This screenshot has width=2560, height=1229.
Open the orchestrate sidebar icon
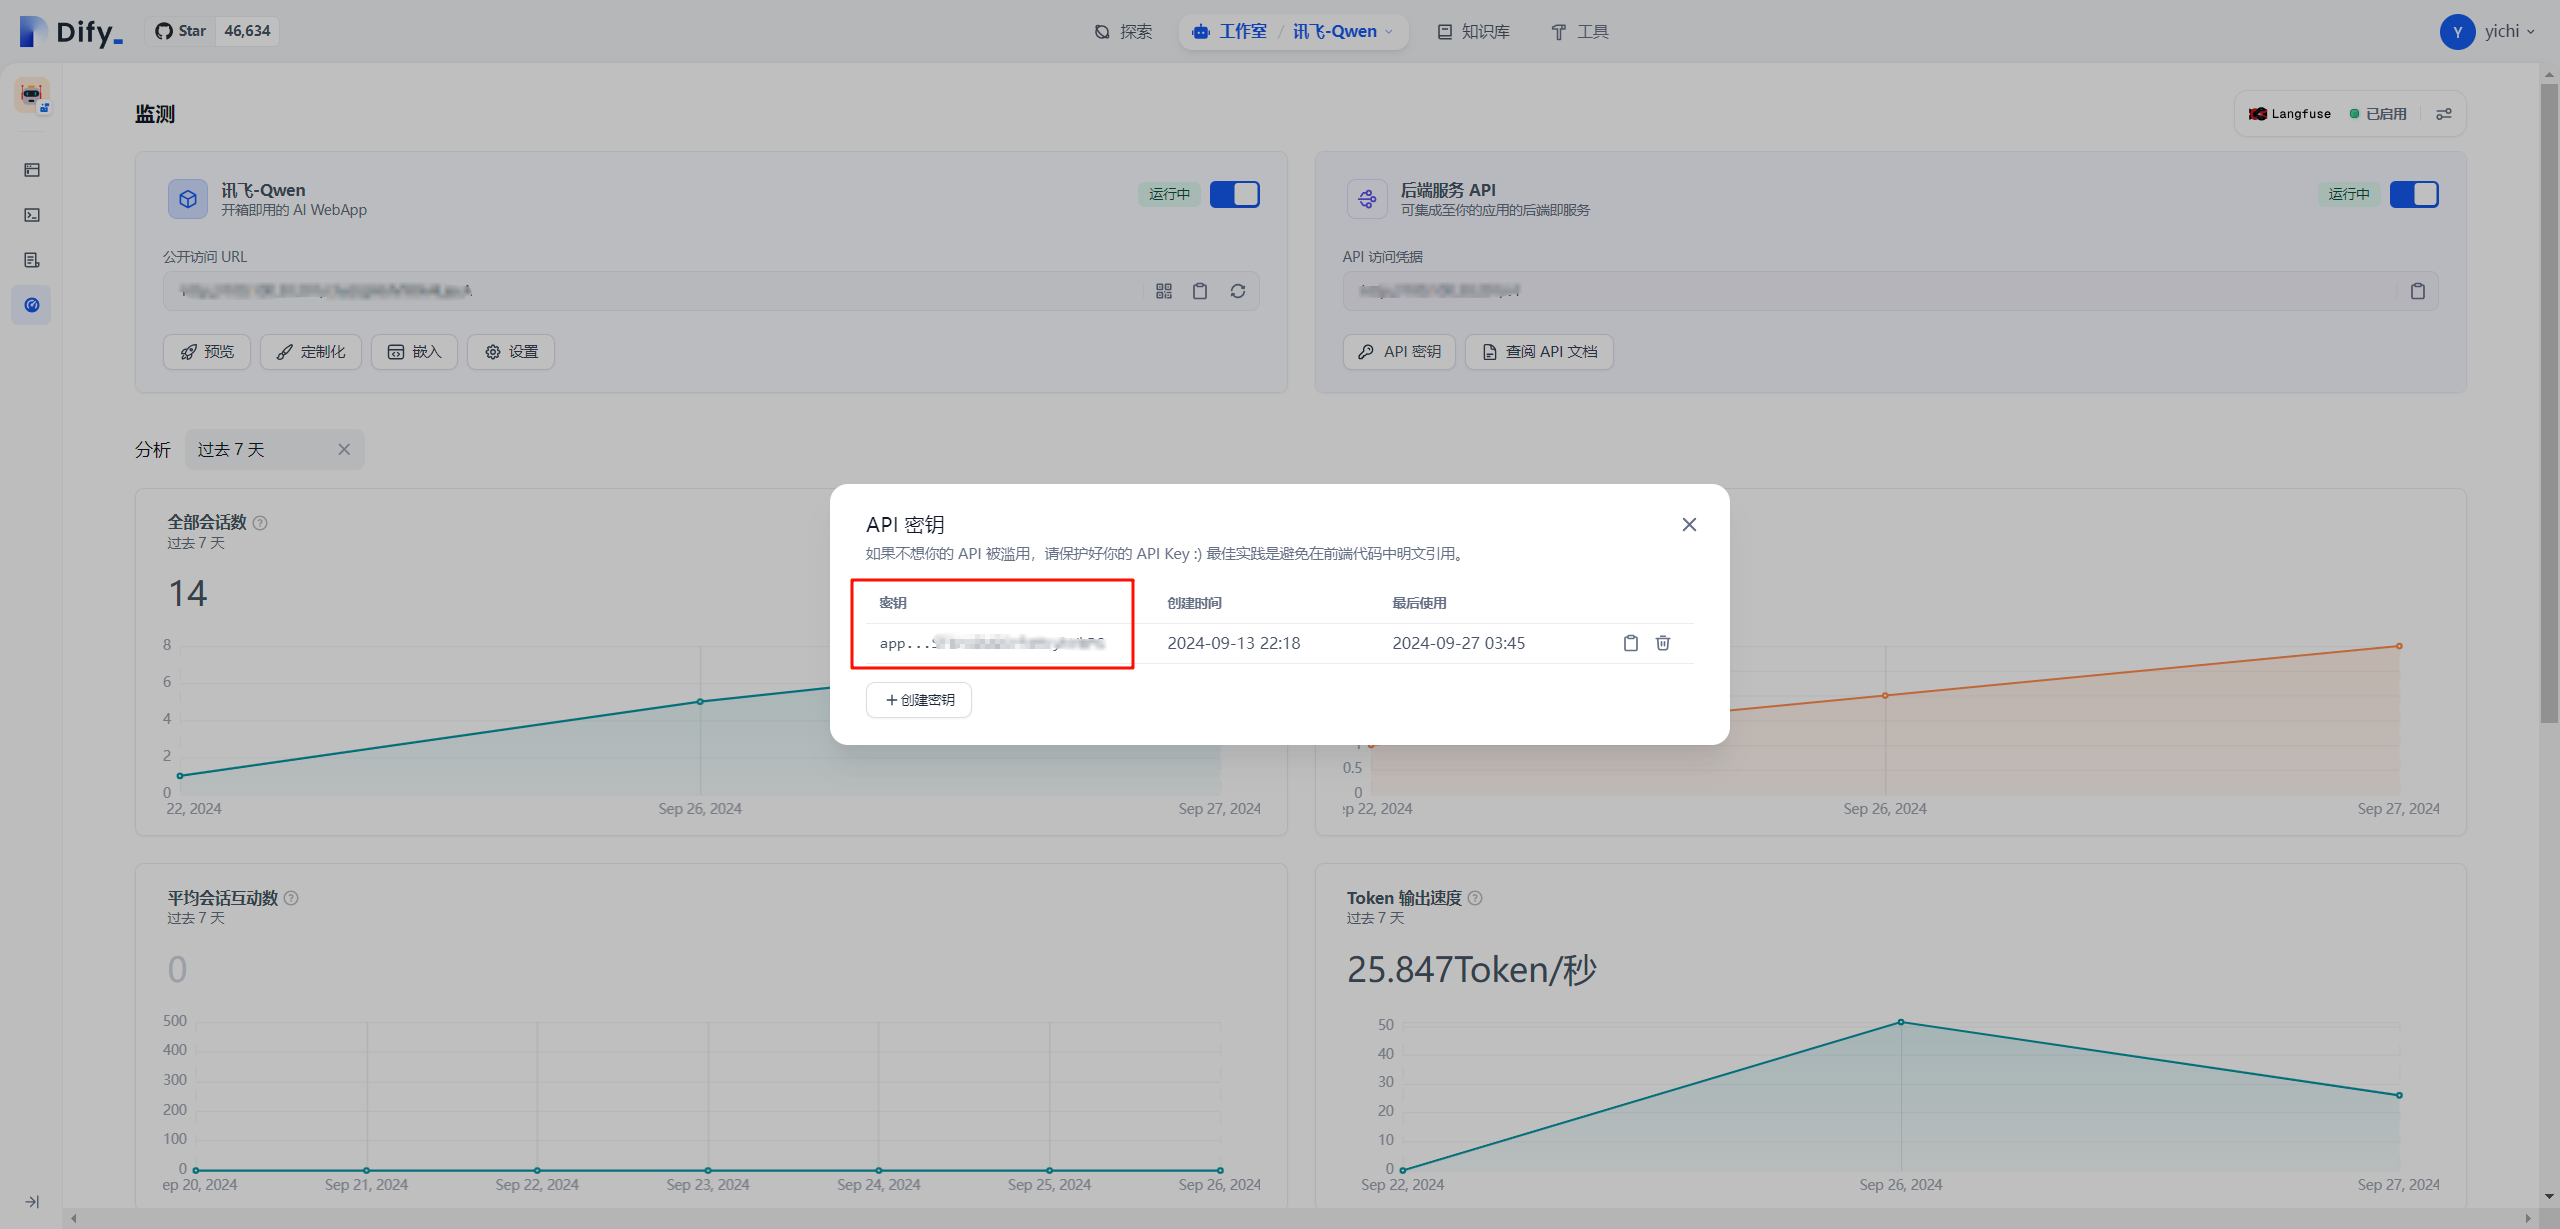pyautogui.click(x=32, y=170)
